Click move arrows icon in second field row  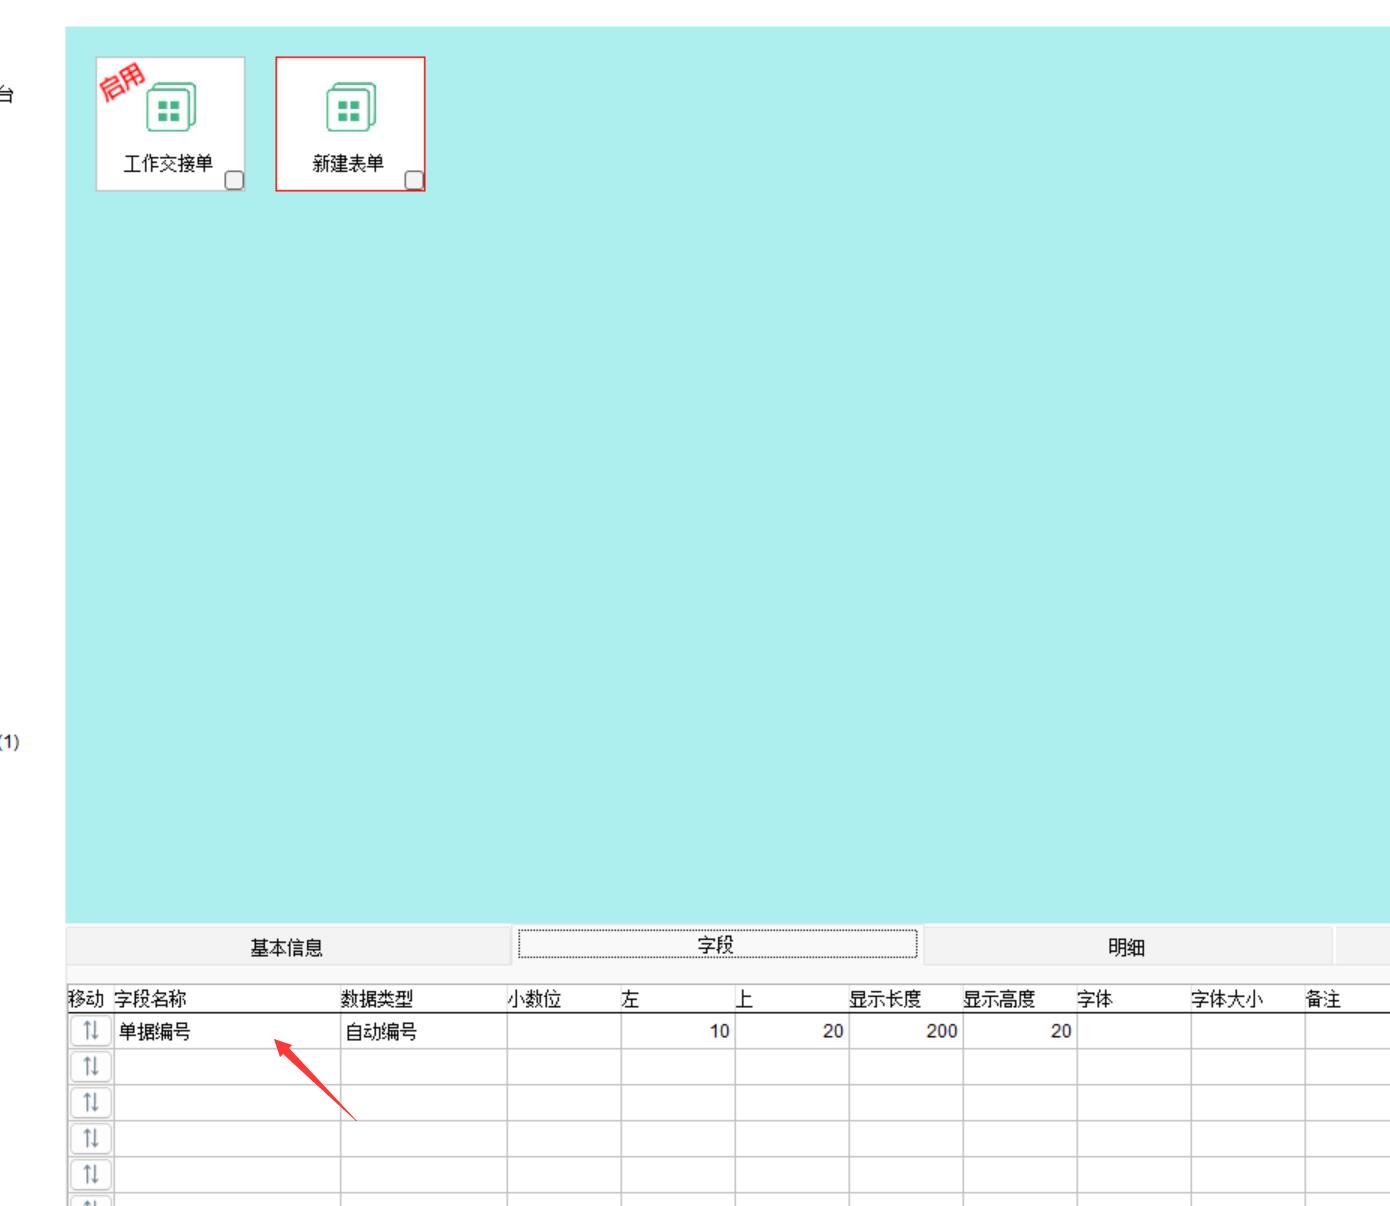point(91,1067)
